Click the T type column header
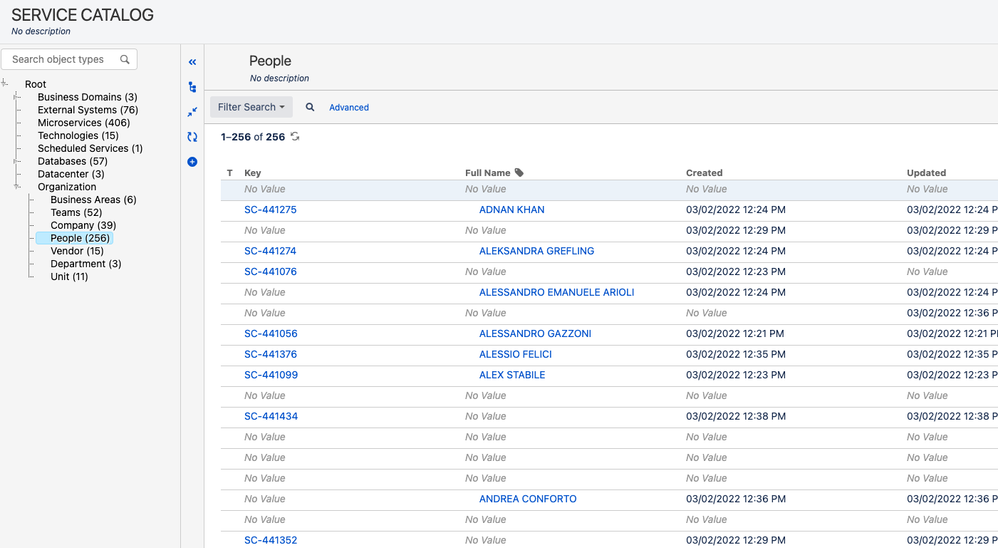This screenshot has height=548, width=998. (230, 172)
